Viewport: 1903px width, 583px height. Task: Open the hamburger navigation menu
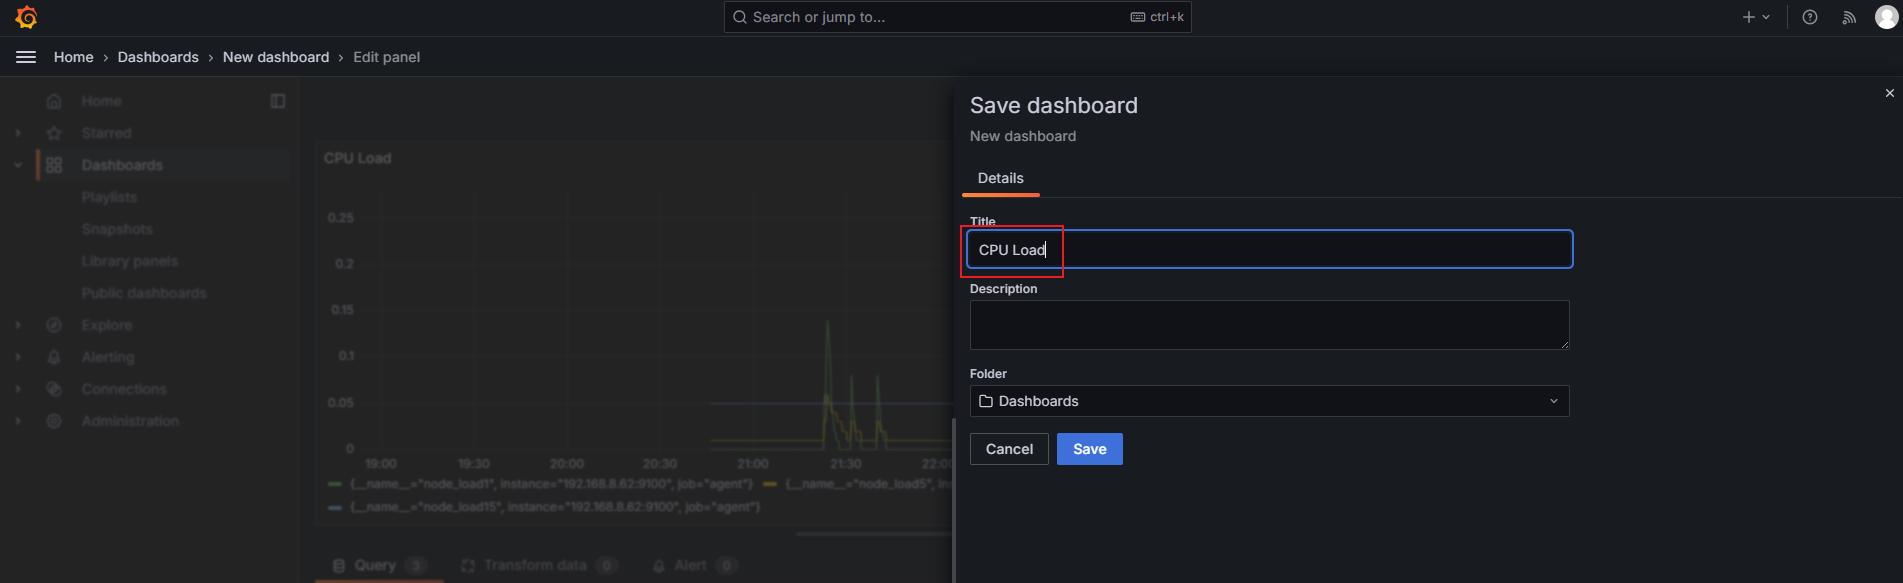click(x=26, y=57)
